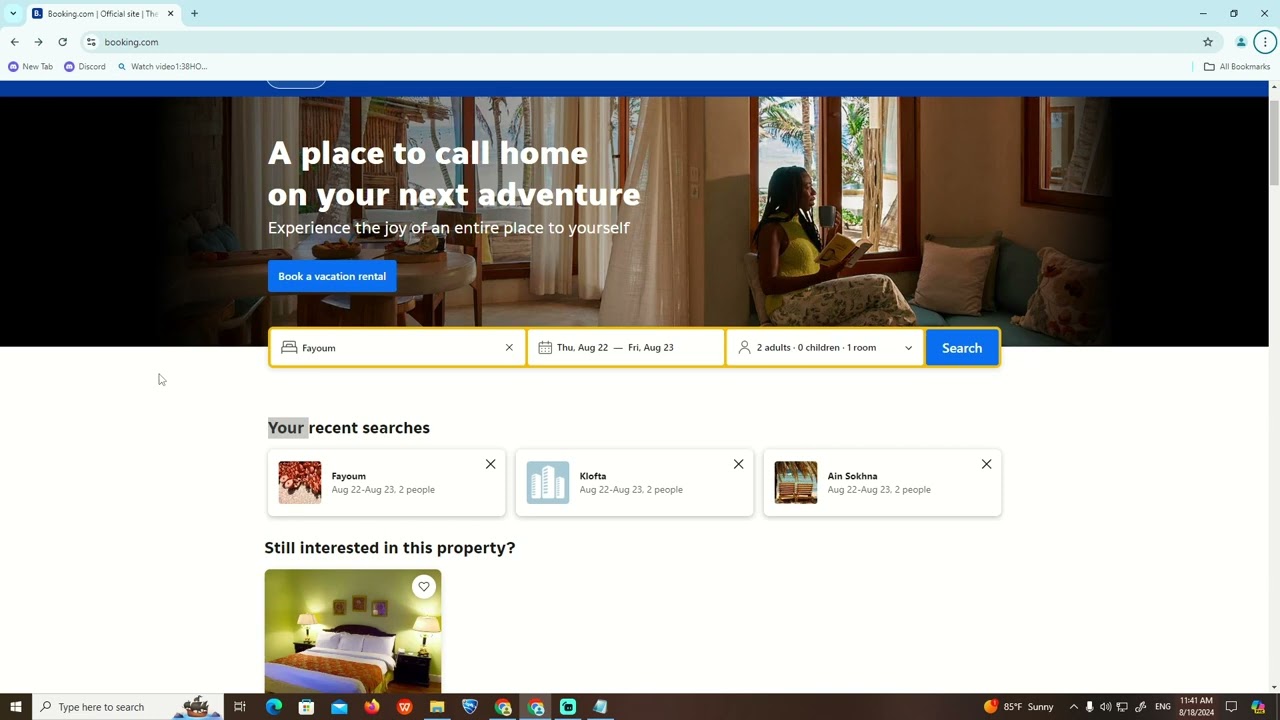Screen dimensions: 1280x720
Task: Reload the Booking.com page
Action: click(x=62, y=42)
